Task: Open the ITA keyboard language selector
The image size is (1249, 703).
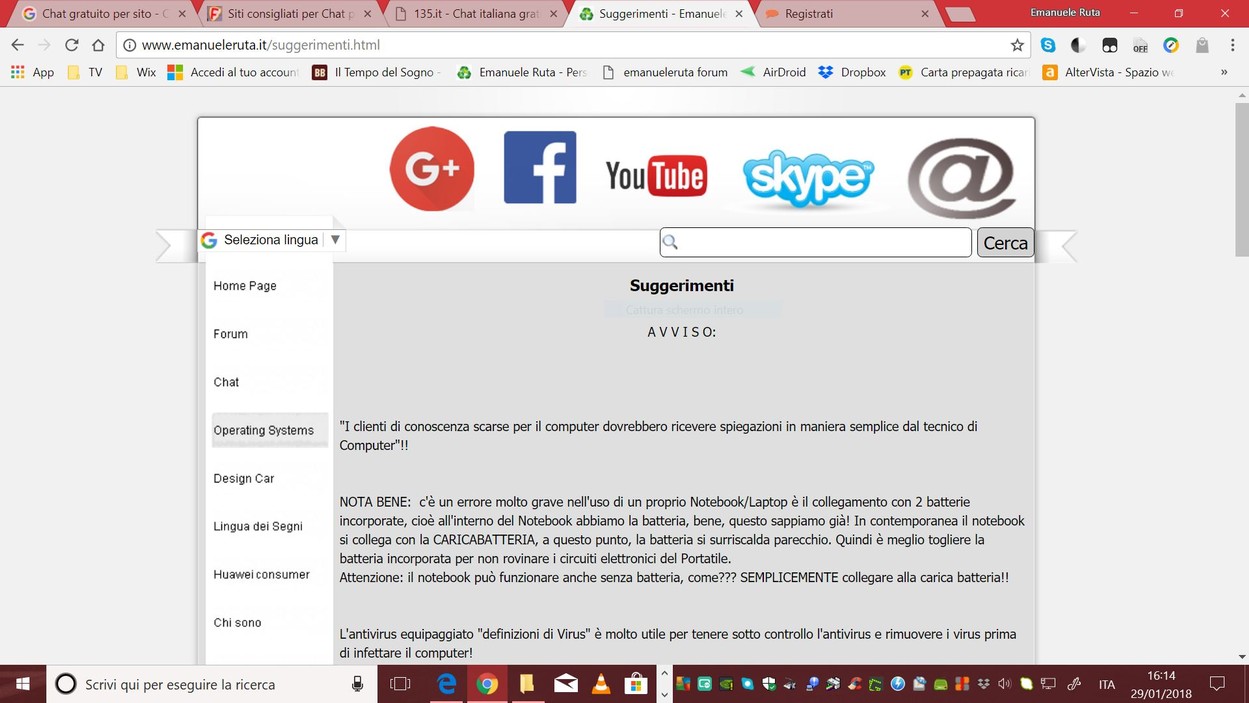Action: (x=1107, y=685)
